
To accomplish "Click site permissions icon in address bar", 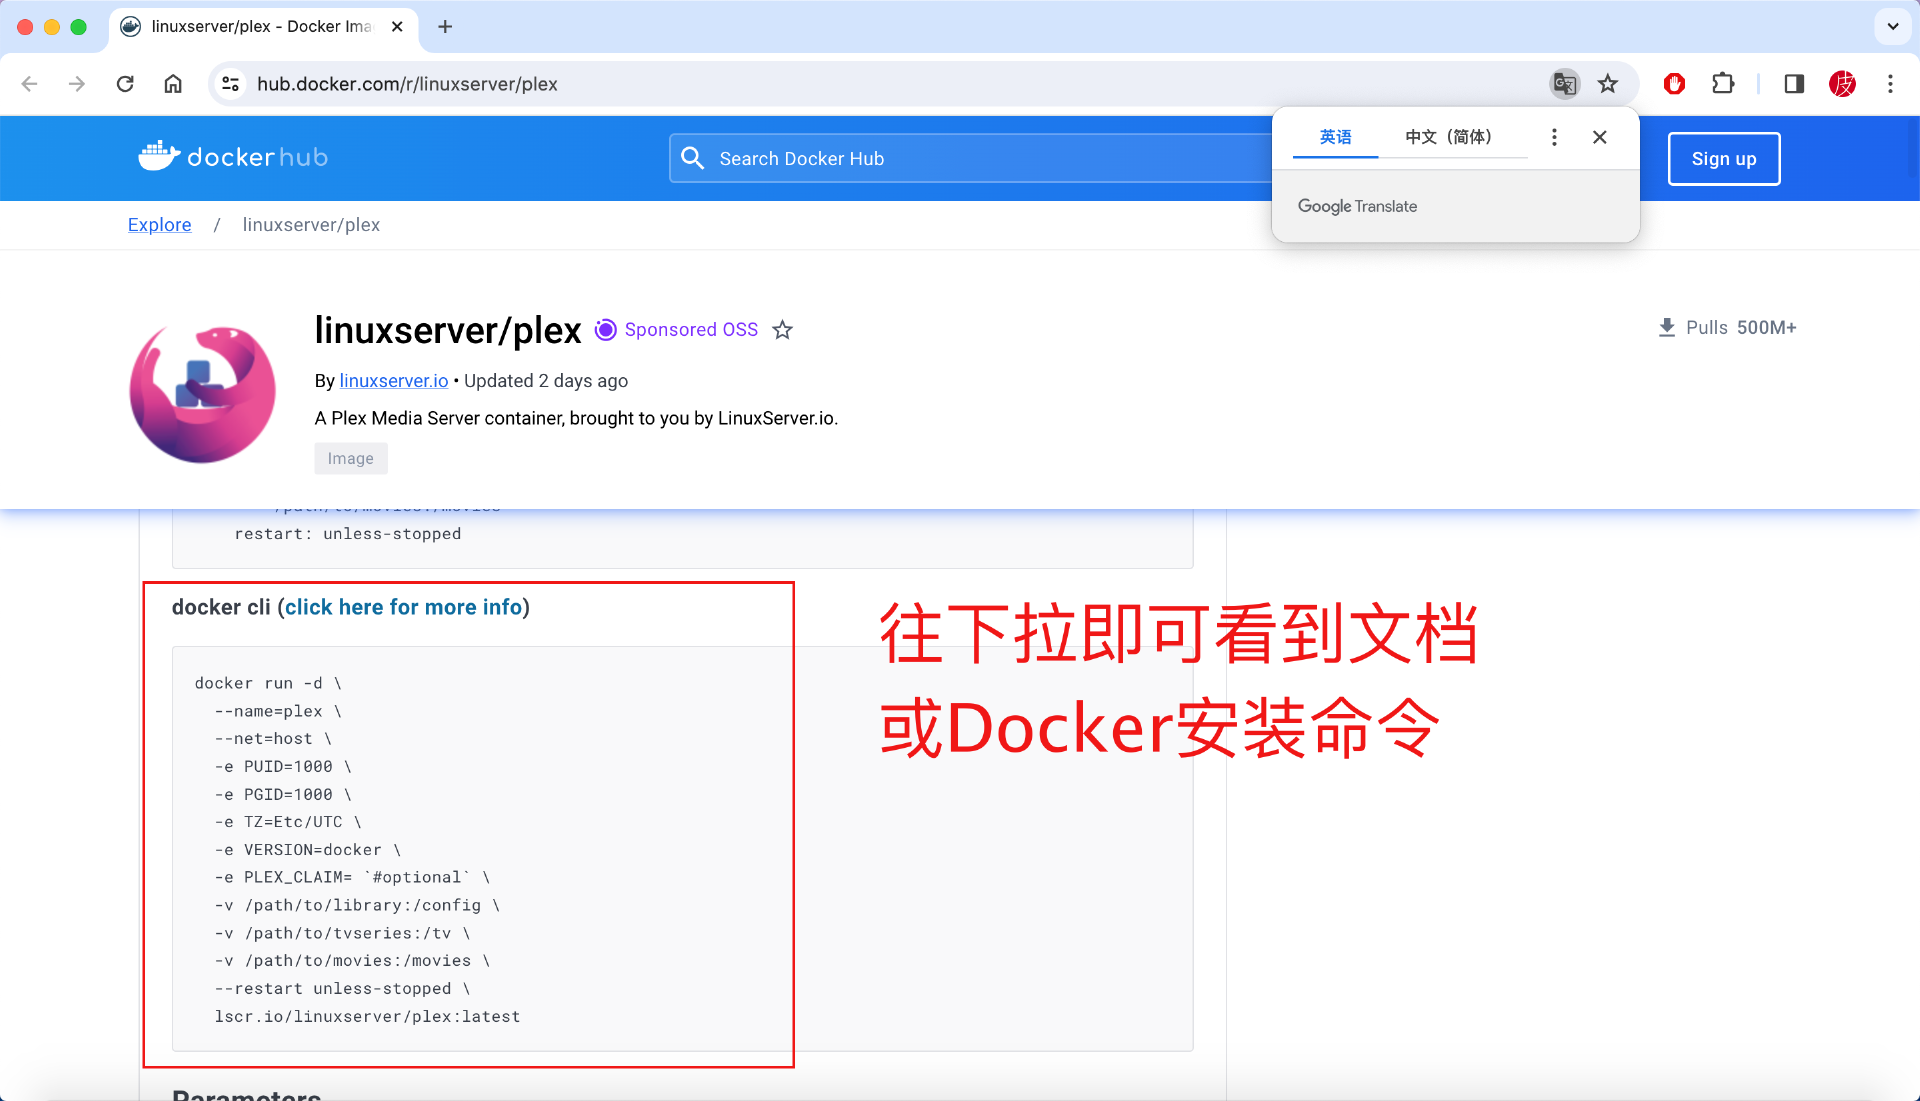I will point(230,84).
